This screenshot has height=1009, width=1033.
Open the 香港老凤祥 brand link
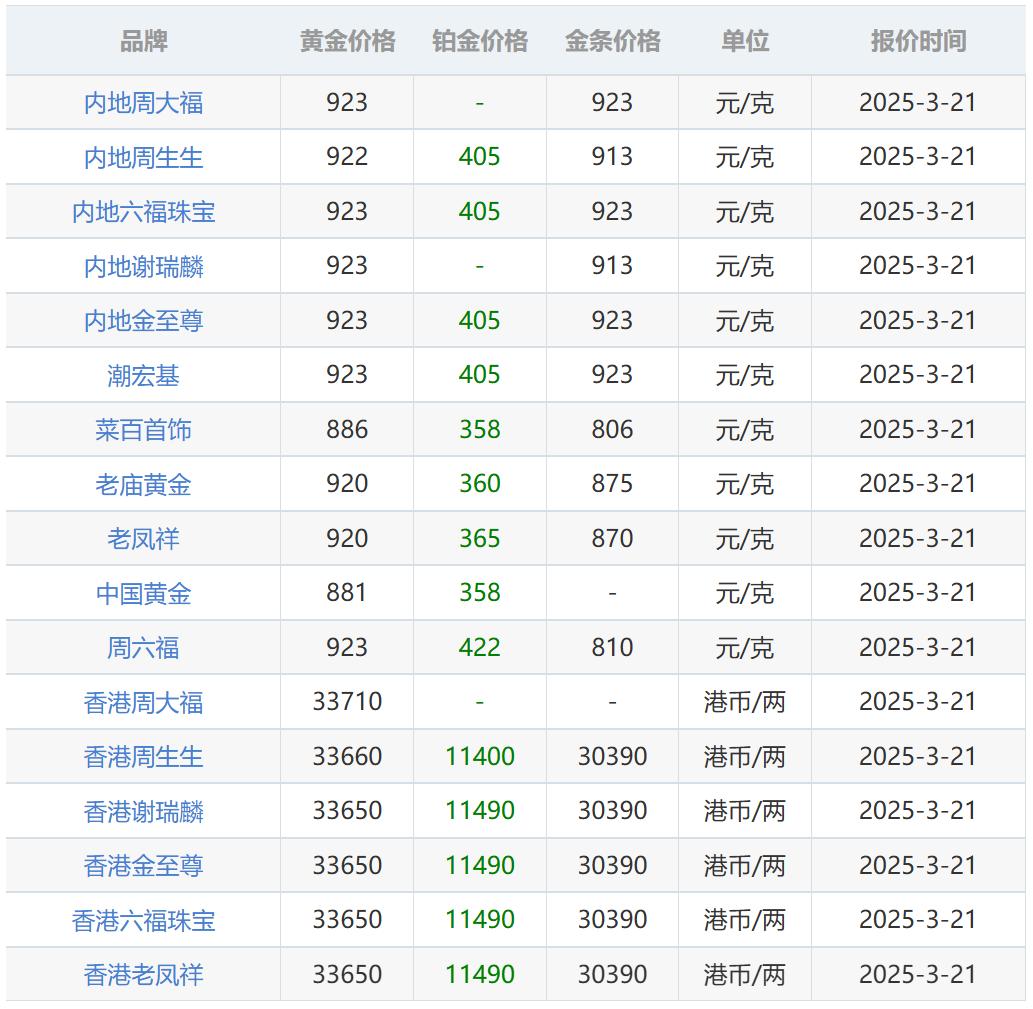pos(143,975)
